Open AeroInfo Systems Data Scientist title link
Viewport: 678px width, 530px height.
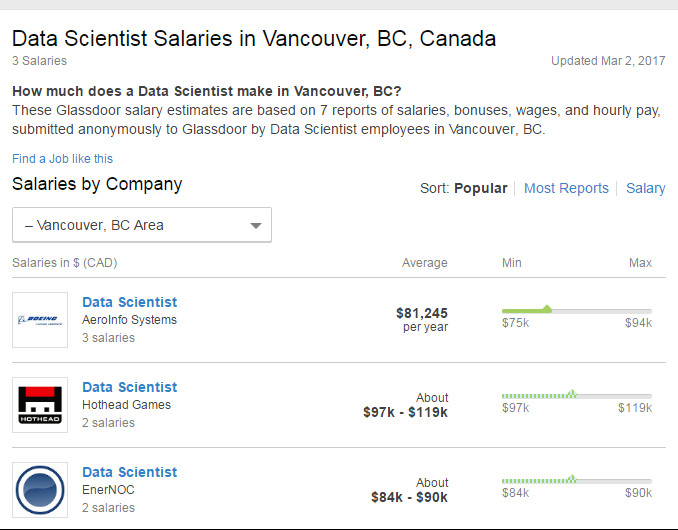click(129, 302)
